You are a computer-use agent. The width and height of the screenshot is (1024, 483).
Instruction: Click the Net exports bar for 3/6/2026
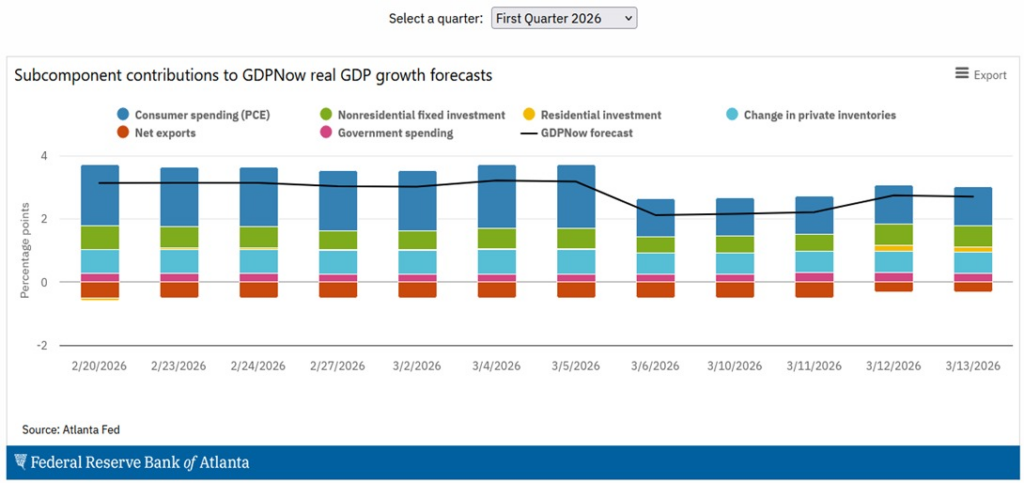[x=656, y=290]
